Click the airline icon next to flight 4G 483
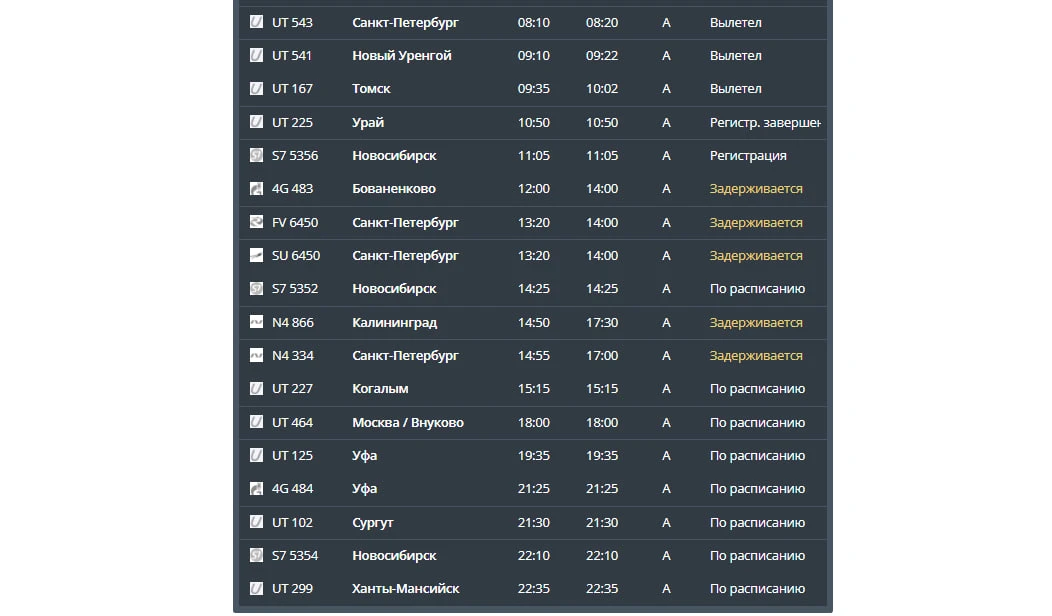 click(x=256, y=189)
